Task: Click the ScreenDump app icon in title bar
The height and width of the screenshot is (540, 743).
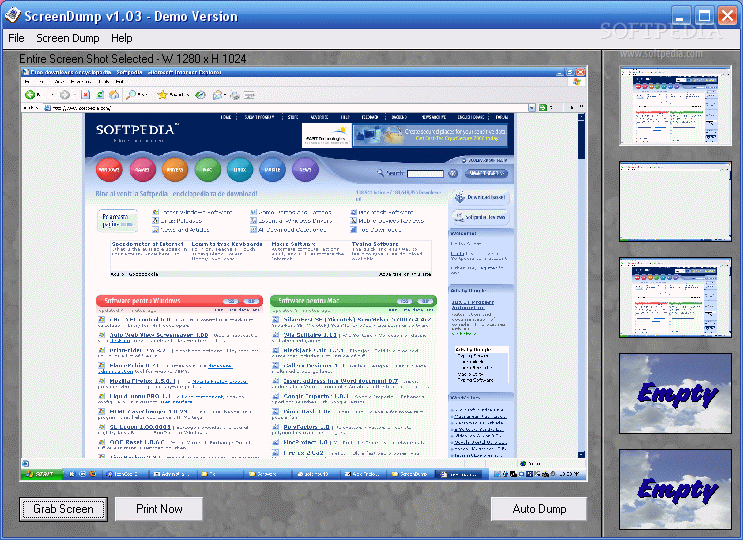Action: click(x=12, y=15)
